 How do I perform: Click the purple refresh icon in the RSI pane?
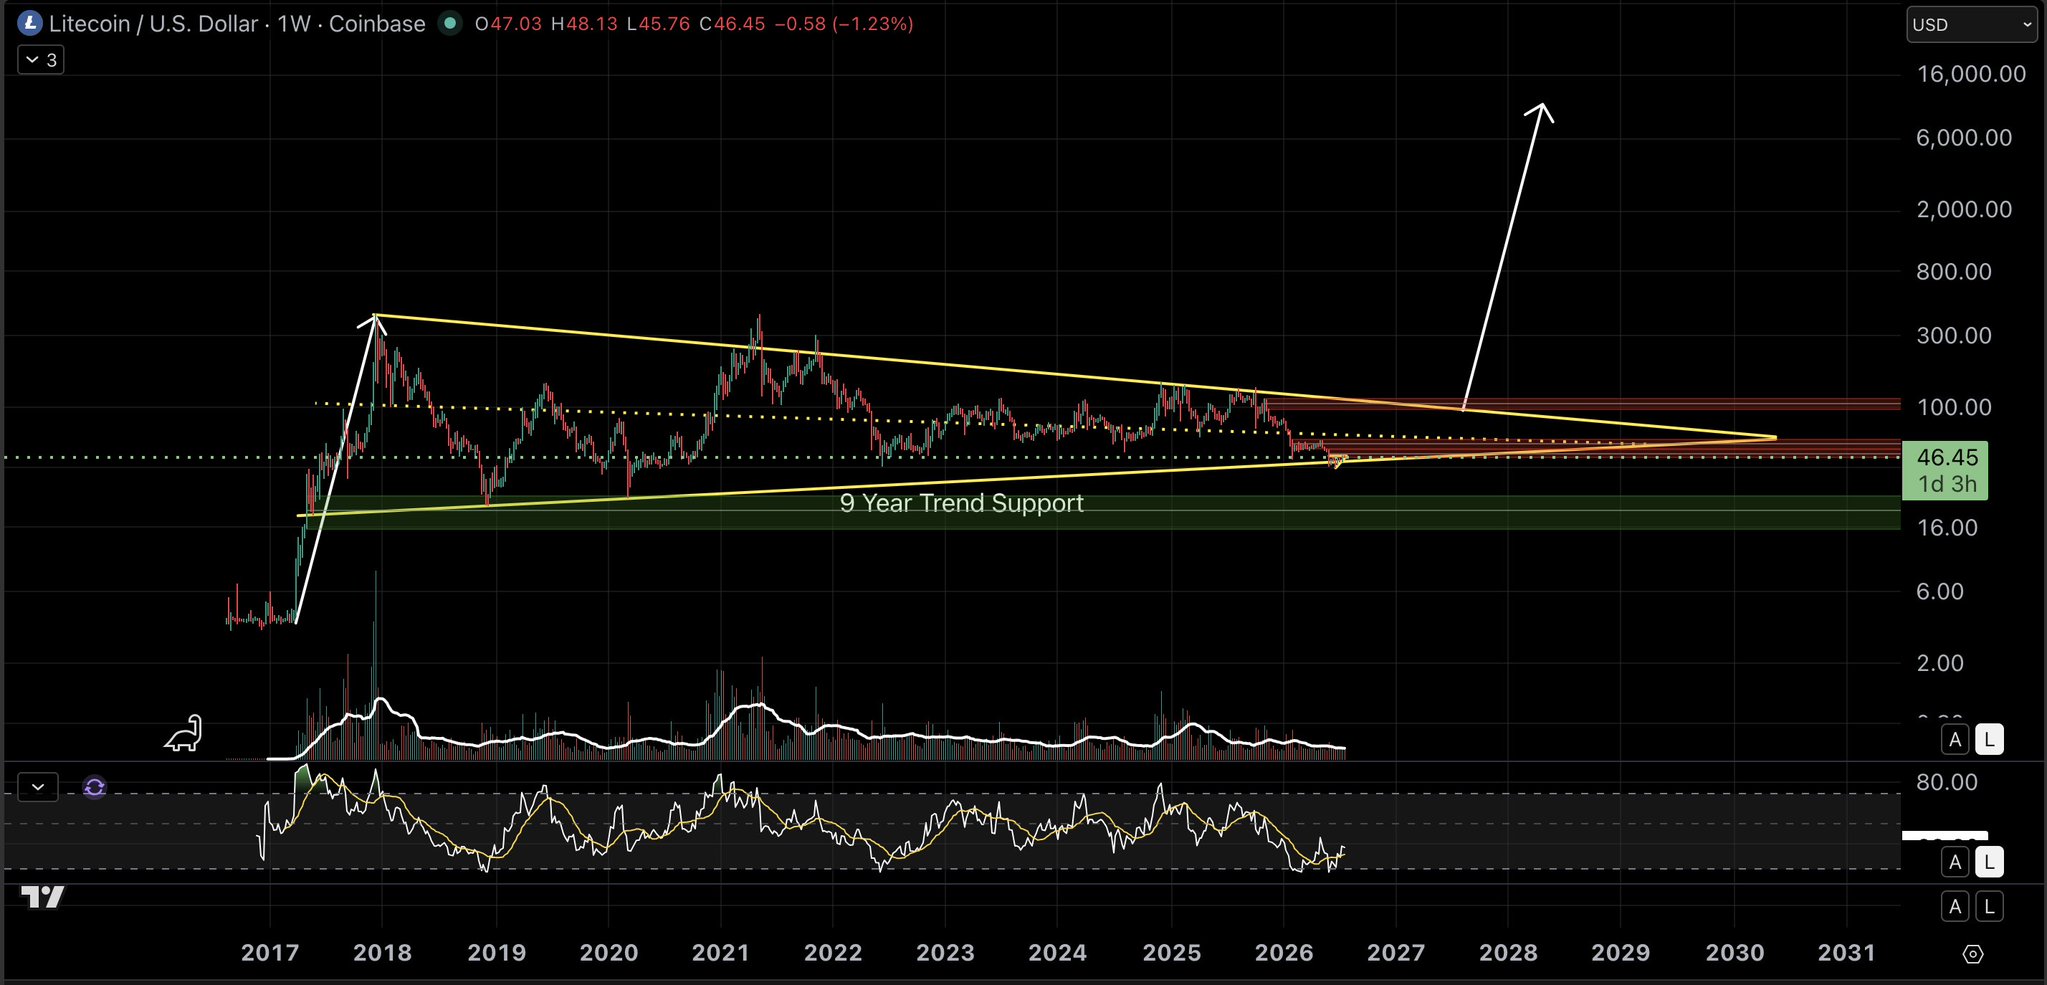tap(94, 787)
